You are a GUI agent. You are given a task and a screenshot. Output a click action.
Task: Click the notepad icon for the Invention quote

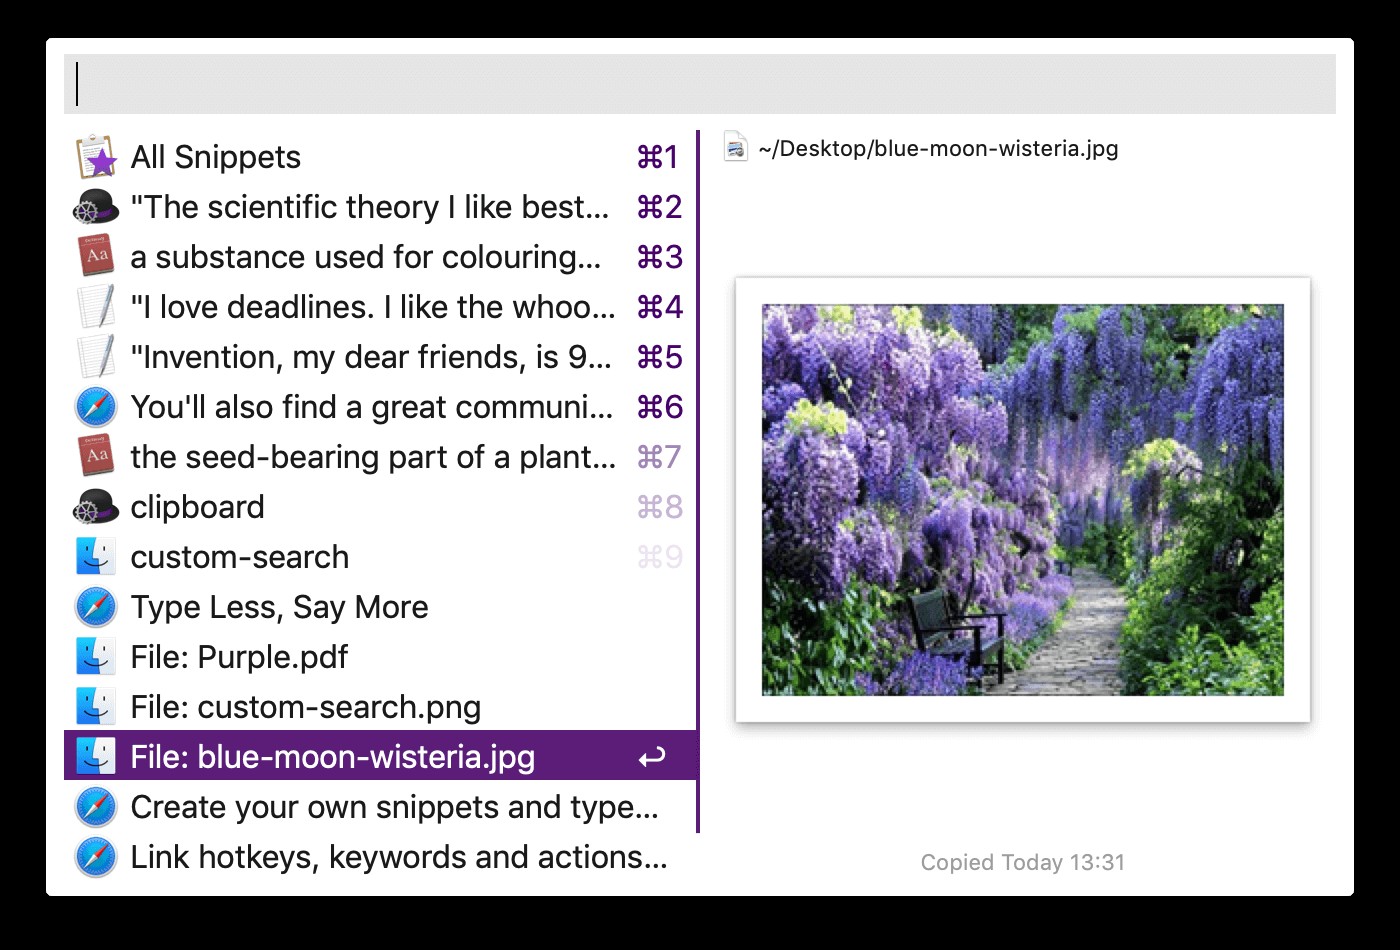95,356
